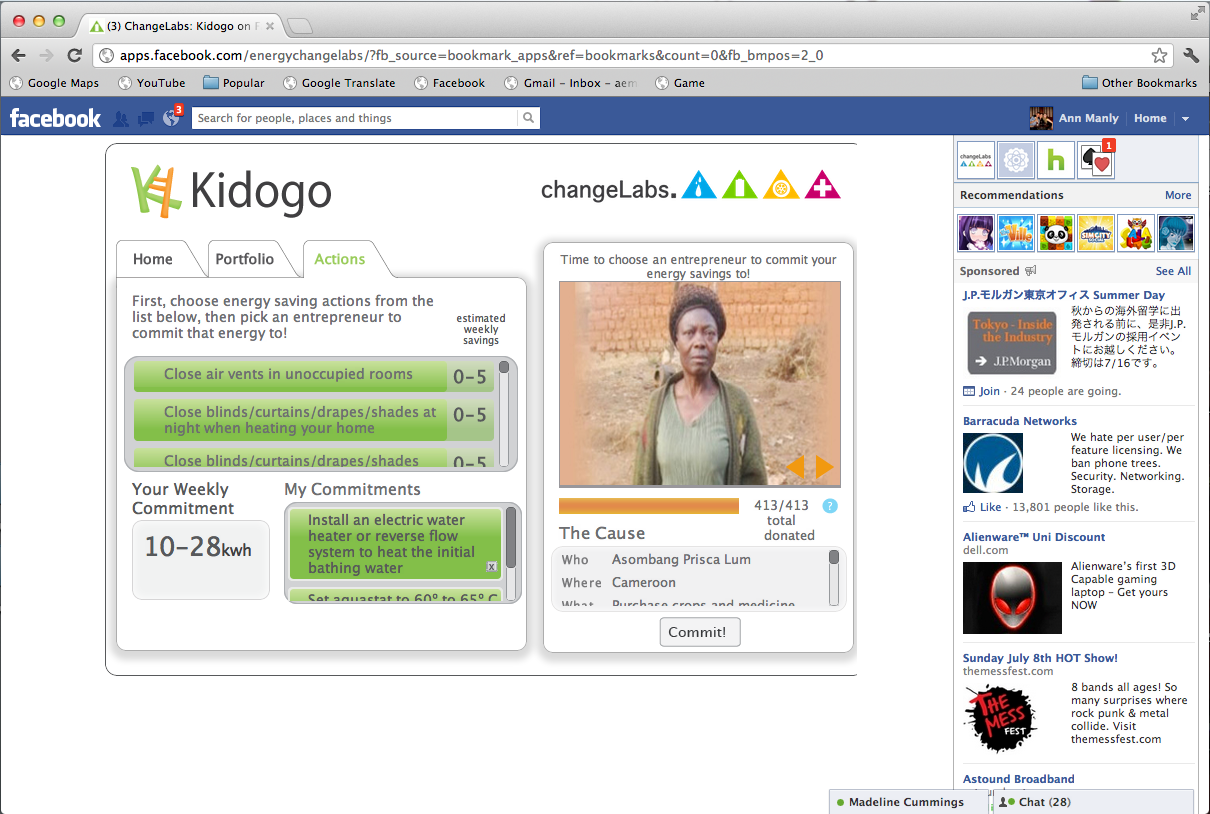Open Madeline Cummings chat tab
This screenshot has height=814, width=1210.
(x=910, y=802)
